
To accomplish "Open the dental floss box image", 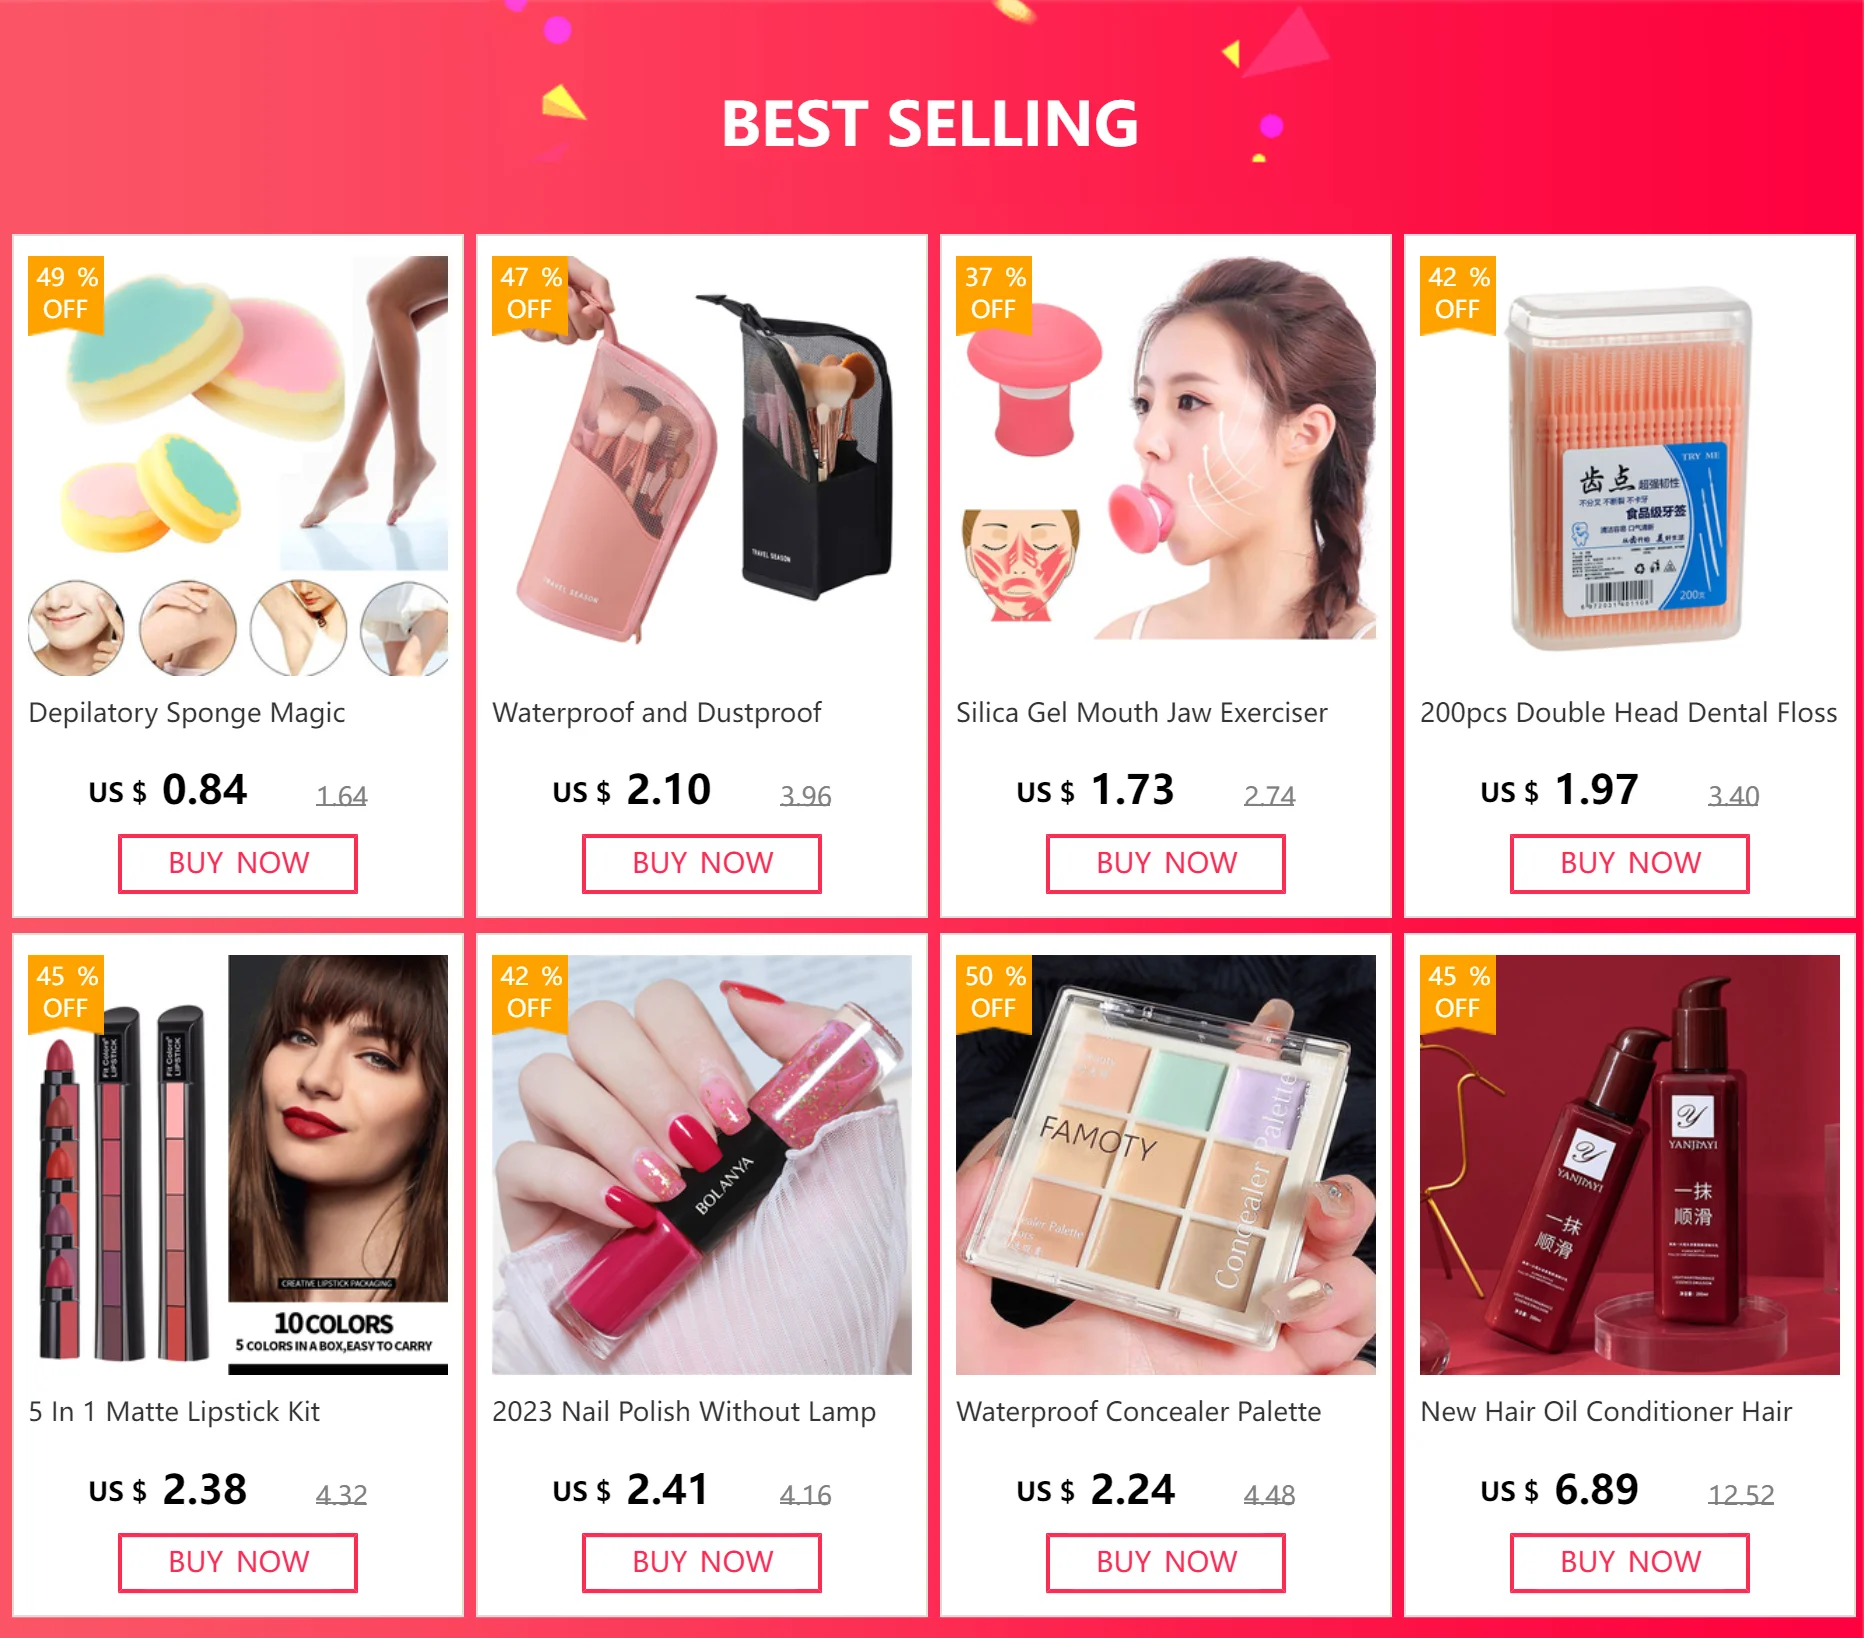I will [x=1630, y=466].
